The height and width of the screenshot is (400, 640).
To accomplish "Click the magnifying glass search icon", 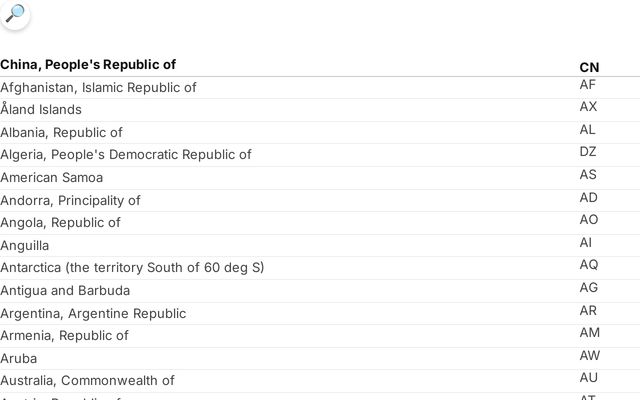I will point(15,14).
